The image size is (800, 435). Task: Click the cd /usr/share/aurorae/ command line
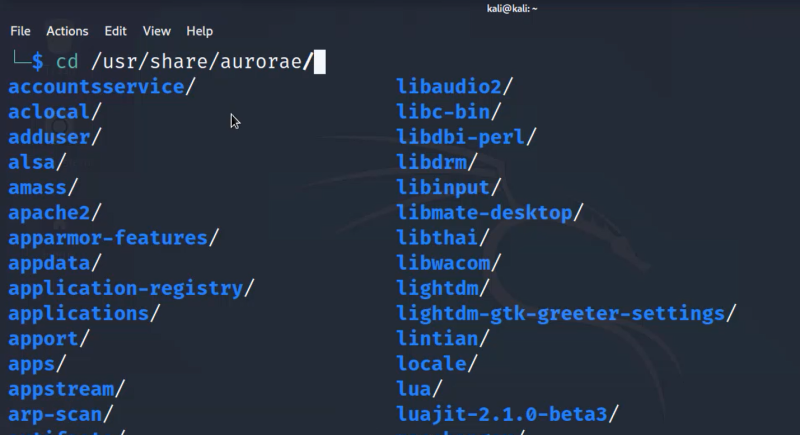[x=184, y=62]
